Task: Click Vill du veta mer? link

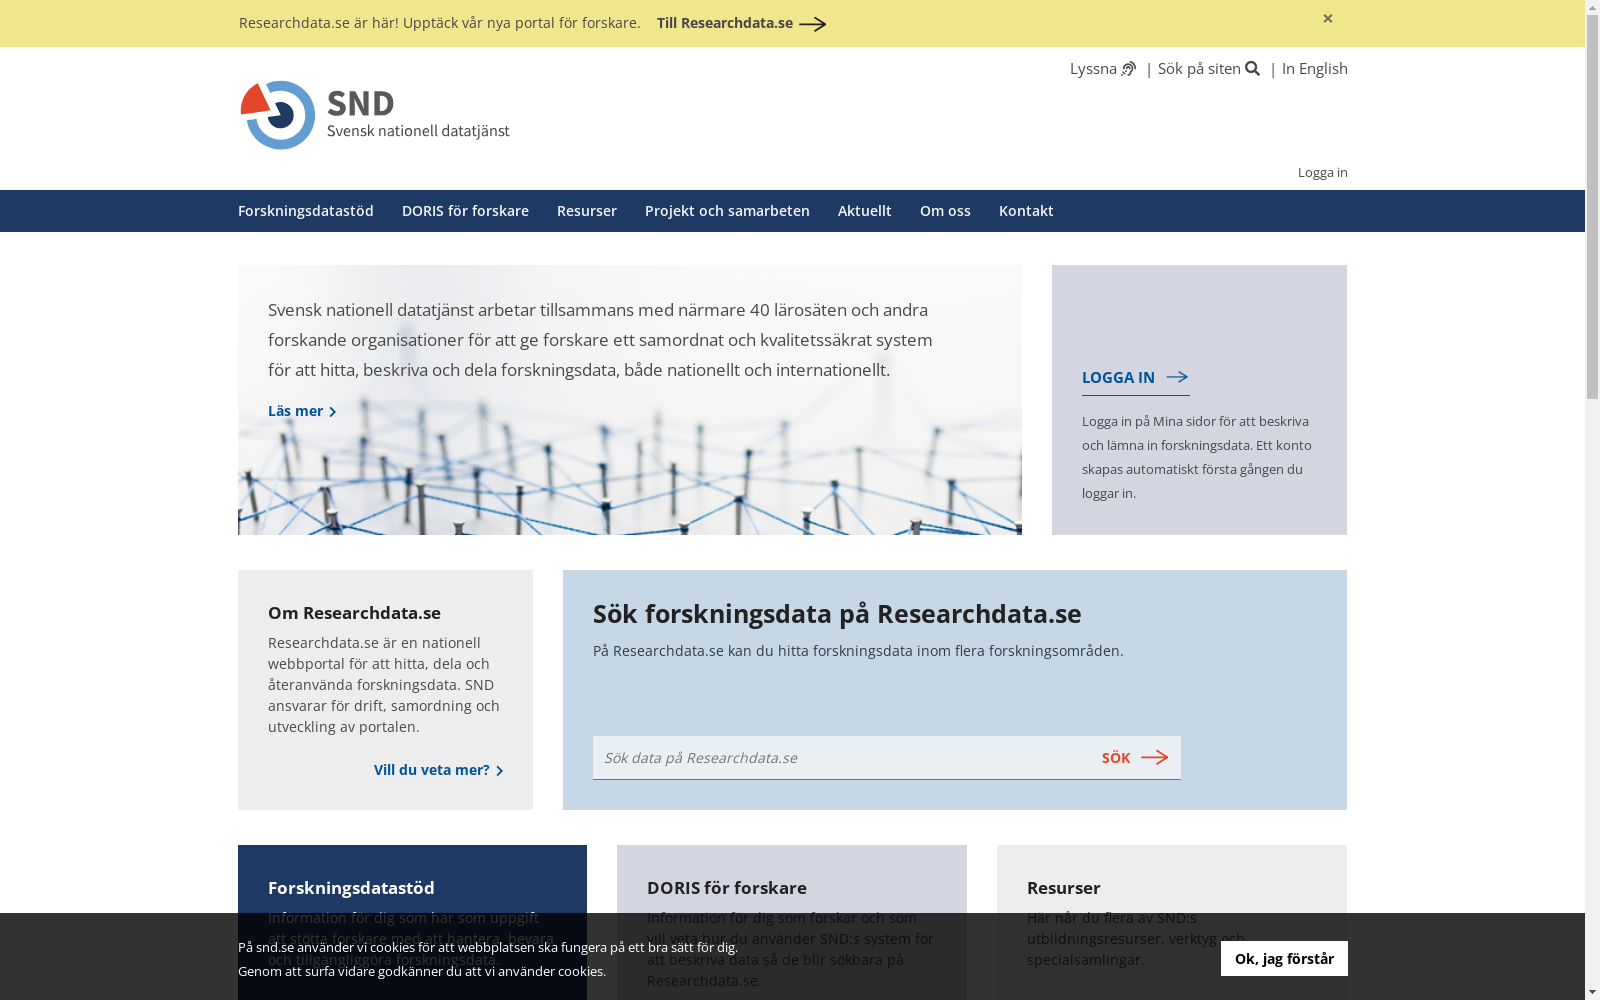Action: (438, 770)
